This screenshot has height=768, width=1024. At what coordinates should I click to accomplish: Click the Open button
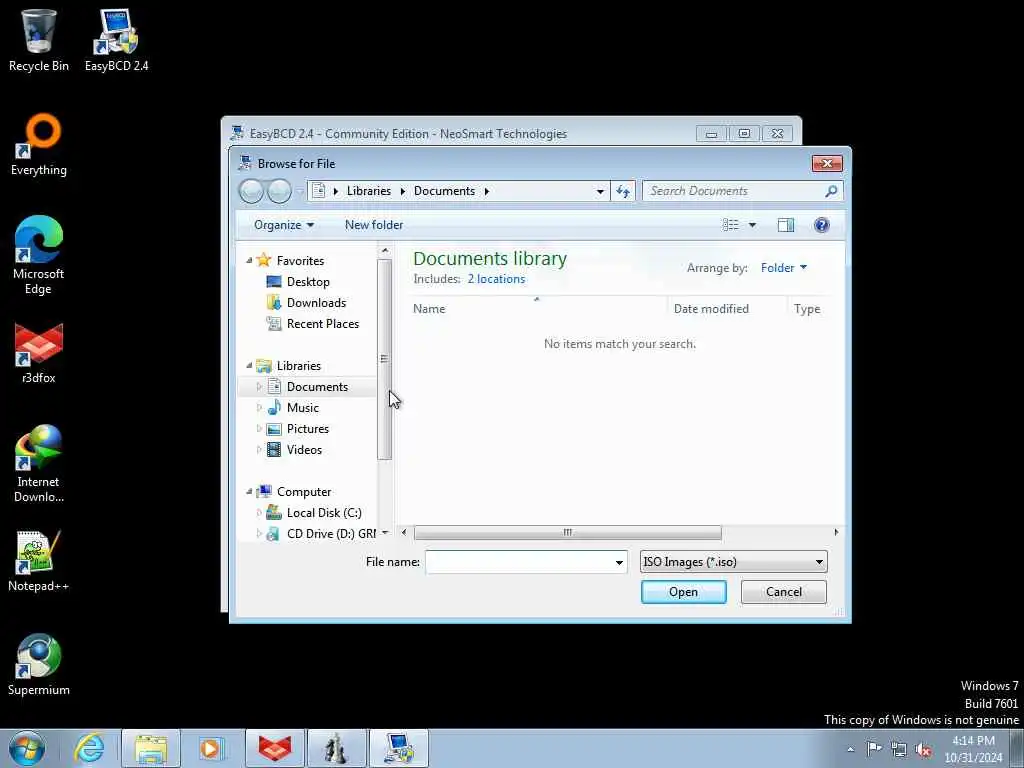[x=683, y=592]
